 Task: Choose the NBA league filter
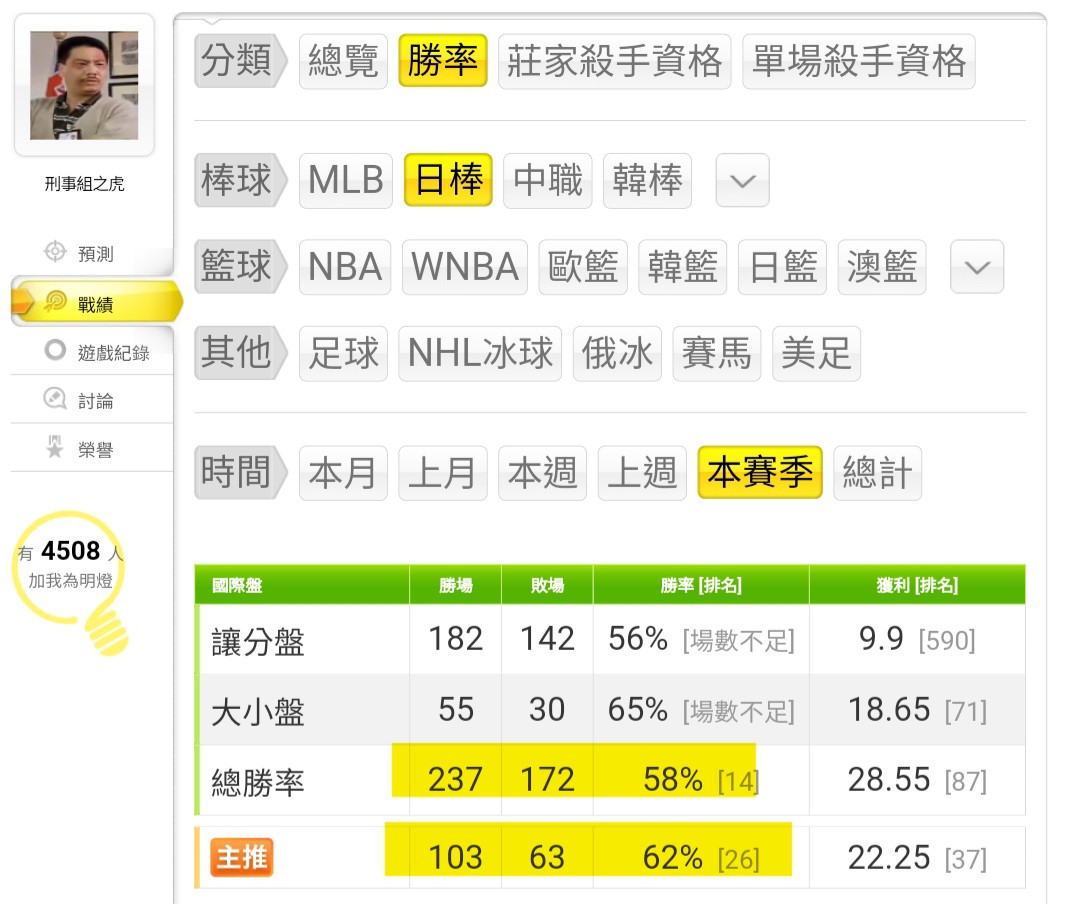(x=345, y=267)
